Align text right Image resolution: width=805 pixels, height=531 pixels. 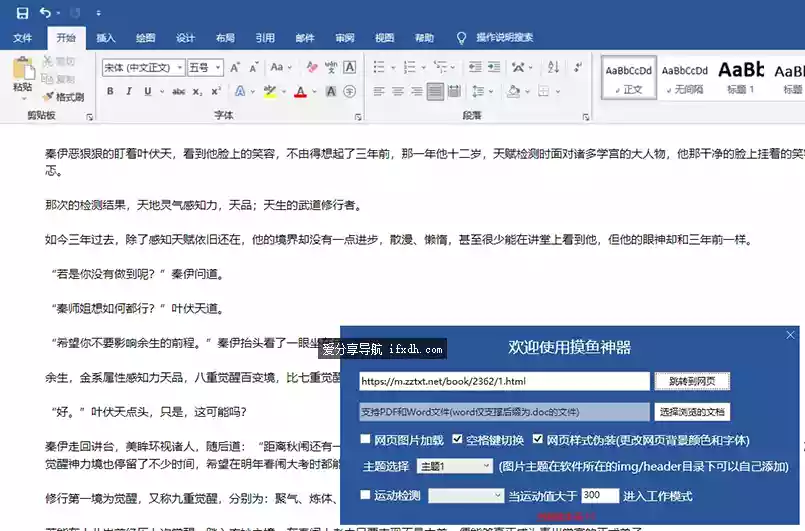416,91
